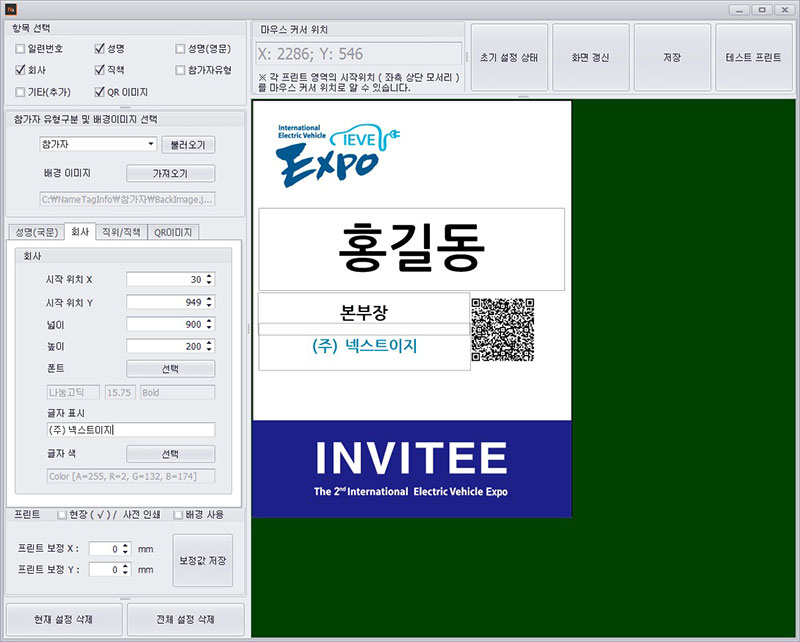Click the 넓이 value field
This screenshot has width=800, height=642.
pos(165,324)
